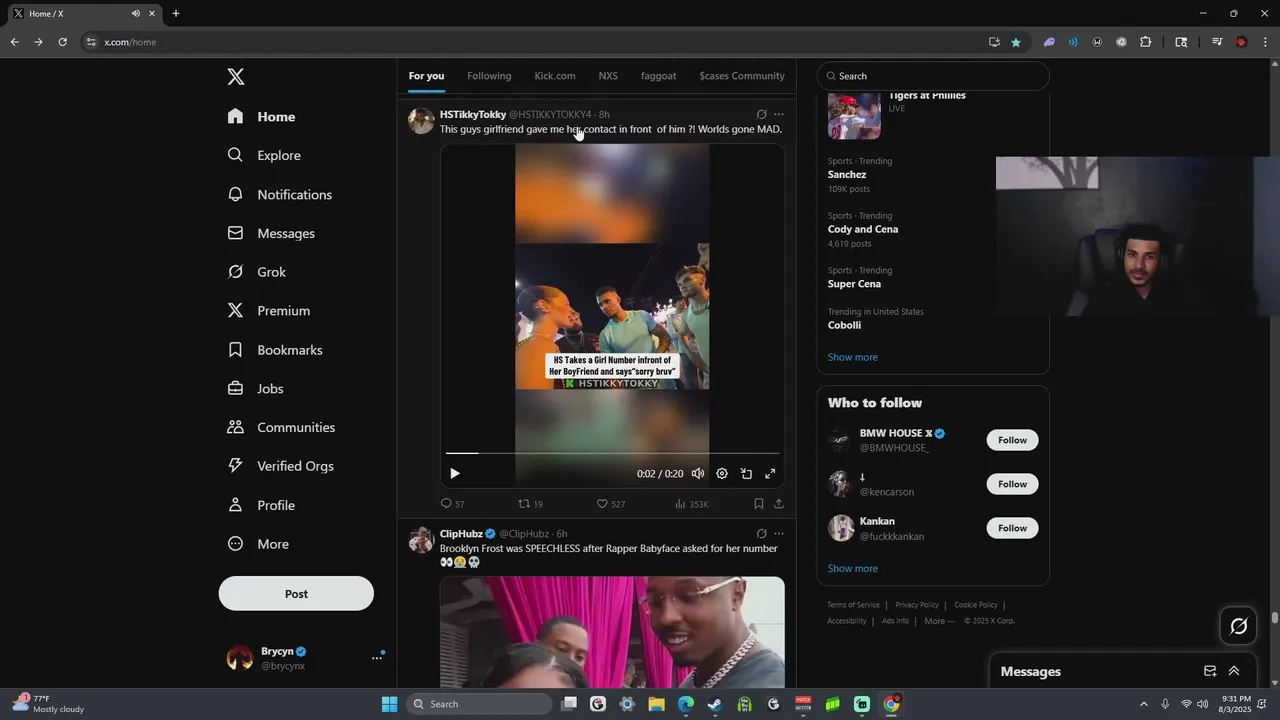Open Grok icon on ClipHubz post
This screenshot has height=720, width=1280.
point(762,534)
